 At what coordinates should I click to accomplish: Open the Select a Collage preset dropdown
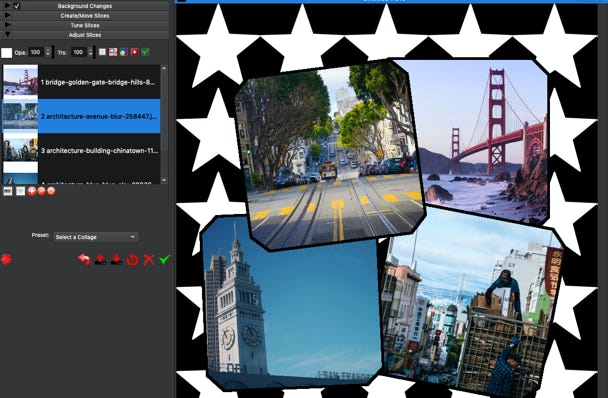pos(95,237)
